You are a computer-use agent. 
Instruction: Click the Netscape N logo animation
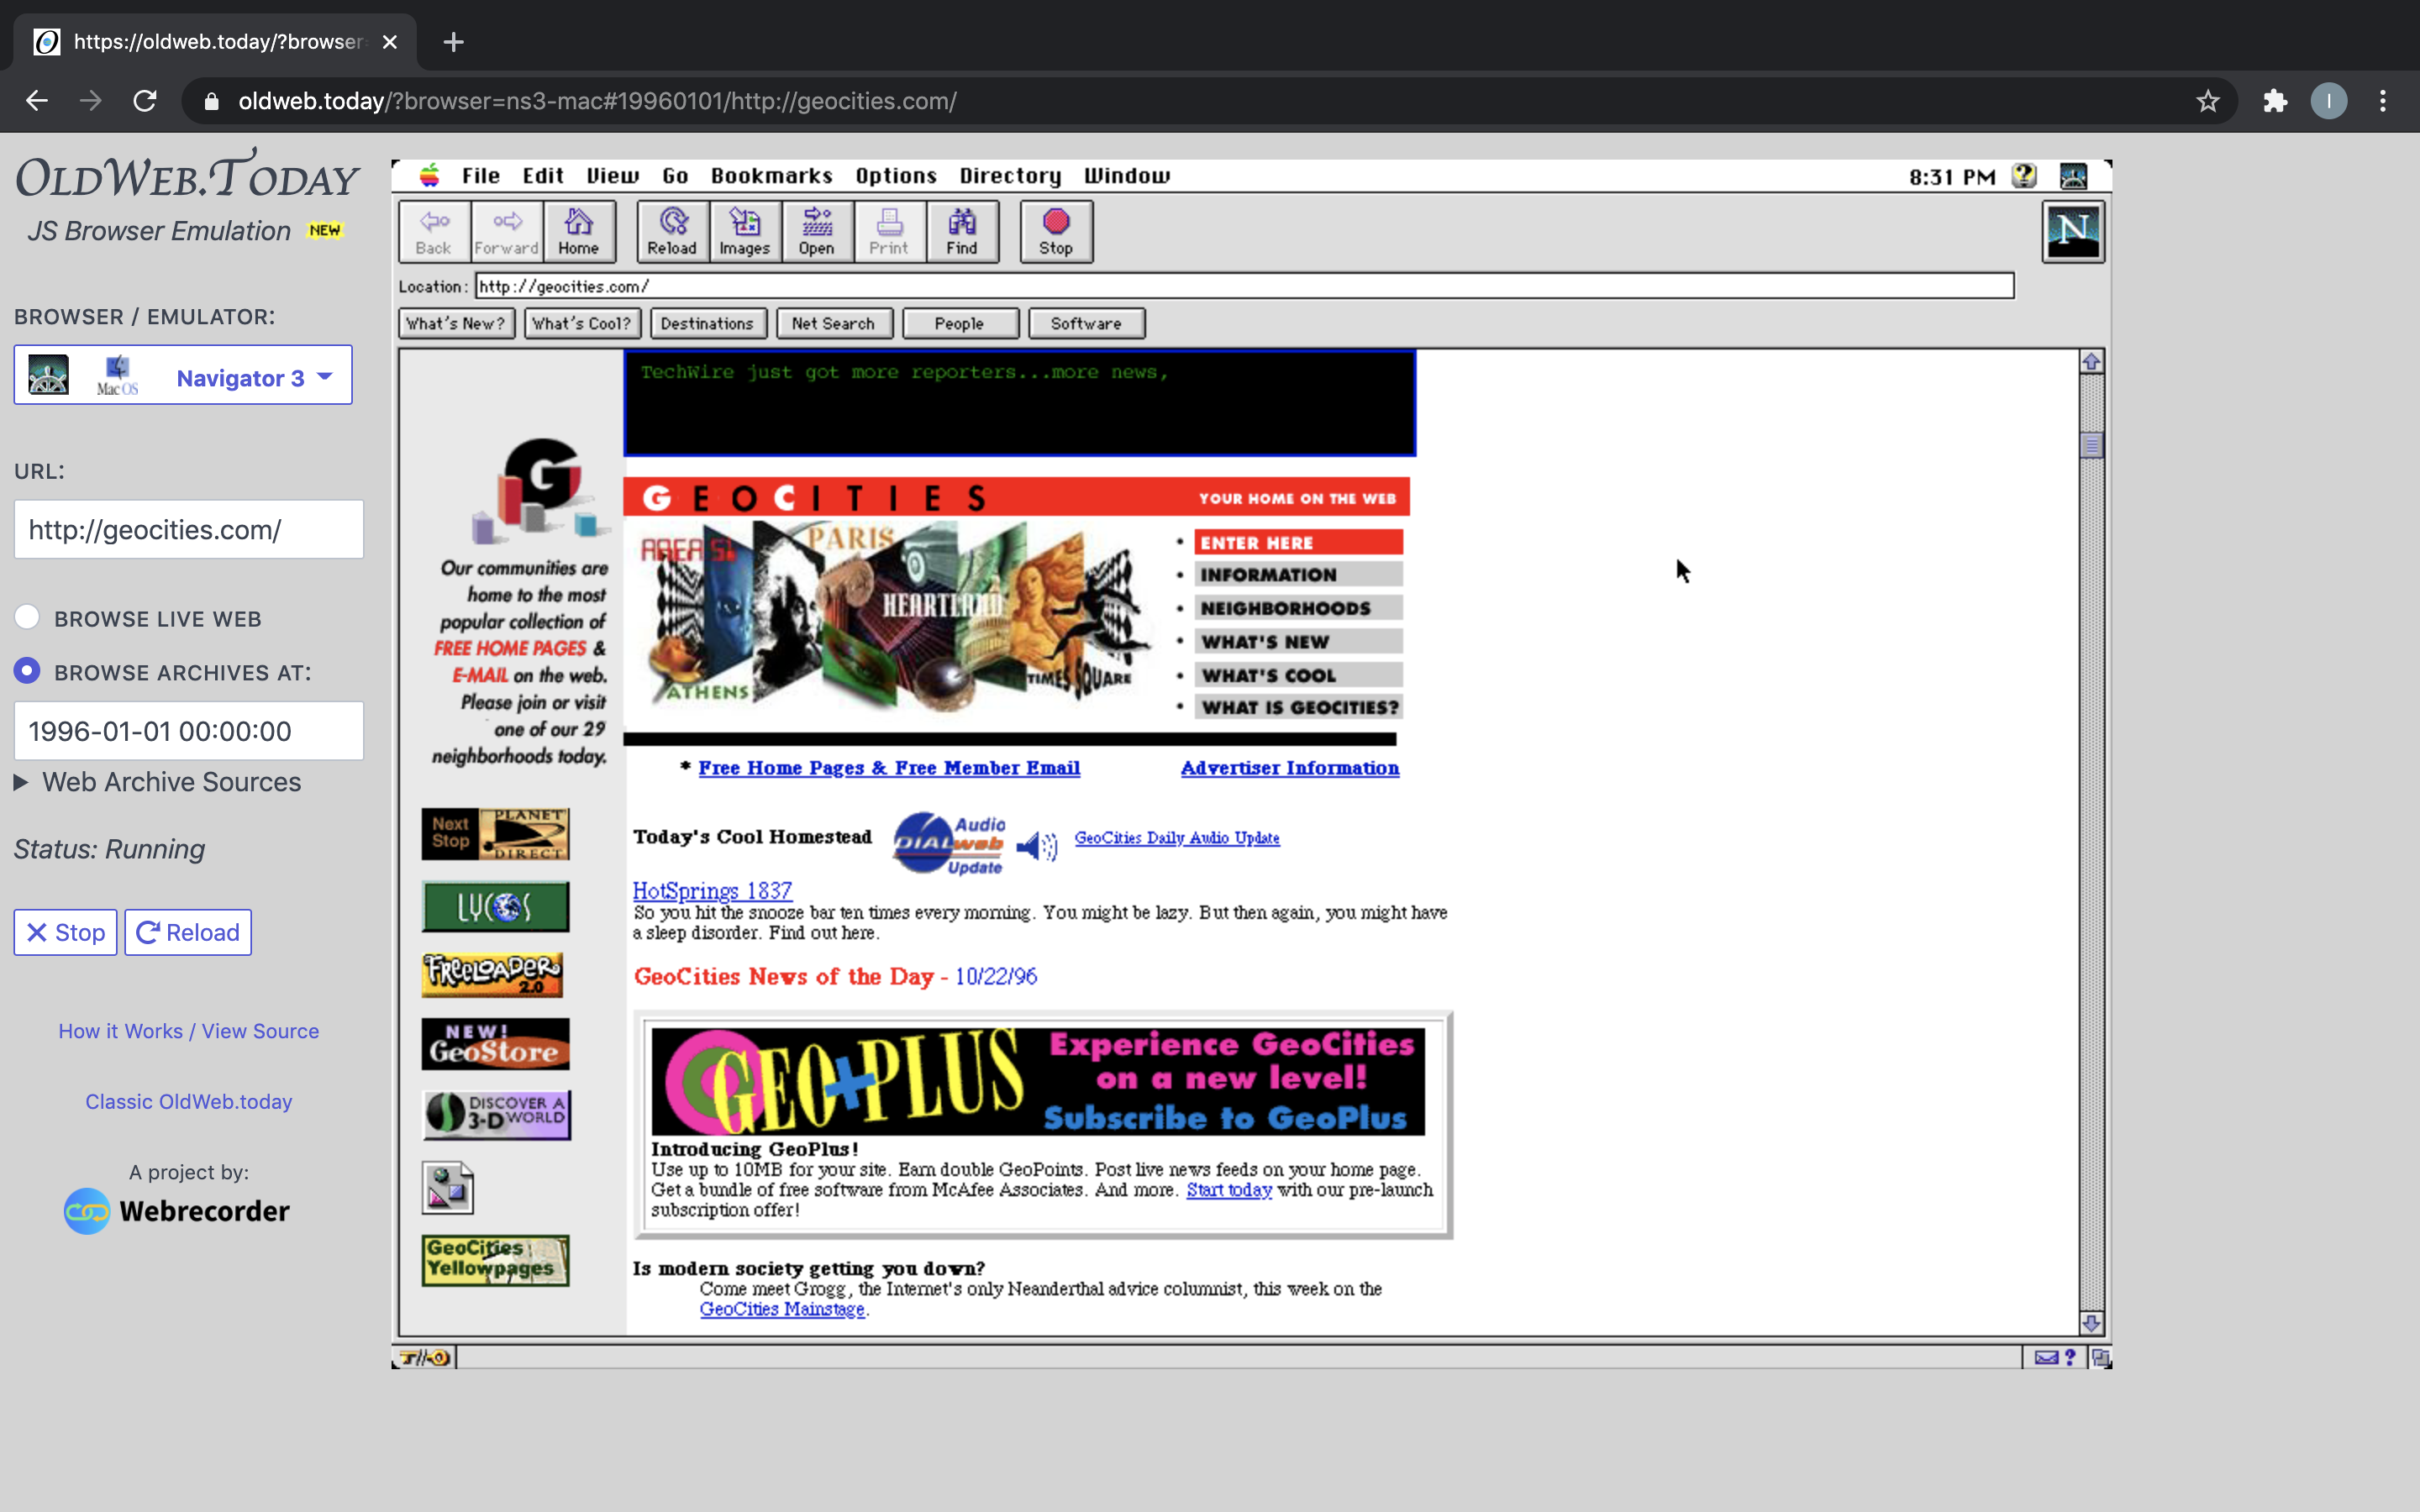click(2073, 231)
